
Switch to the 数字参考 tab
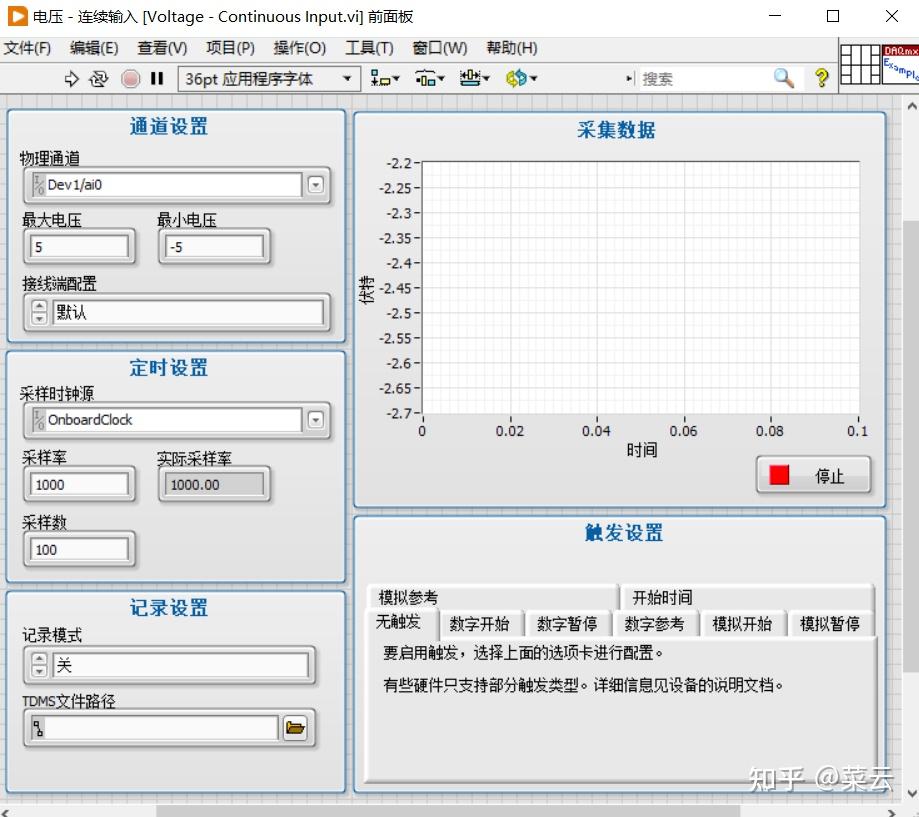click(x=654, y=624)
